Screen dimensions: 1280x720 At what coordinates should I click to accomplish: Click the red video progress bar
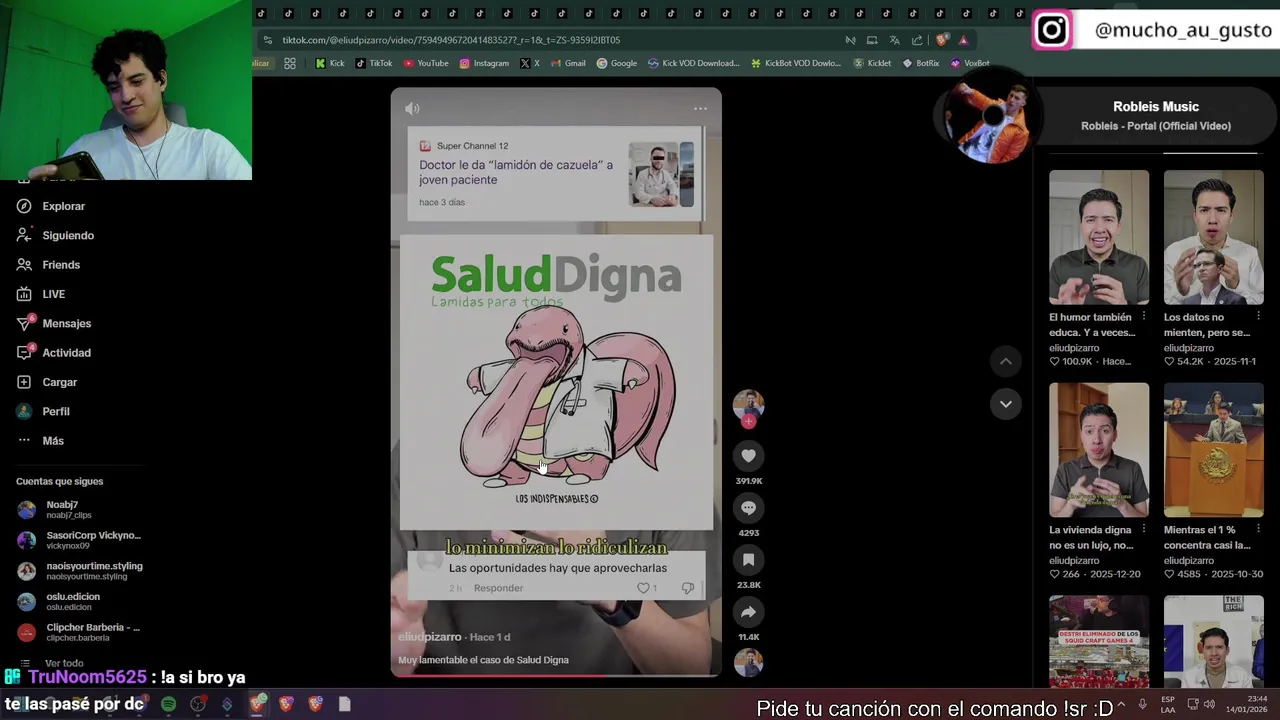pos(556,675)
